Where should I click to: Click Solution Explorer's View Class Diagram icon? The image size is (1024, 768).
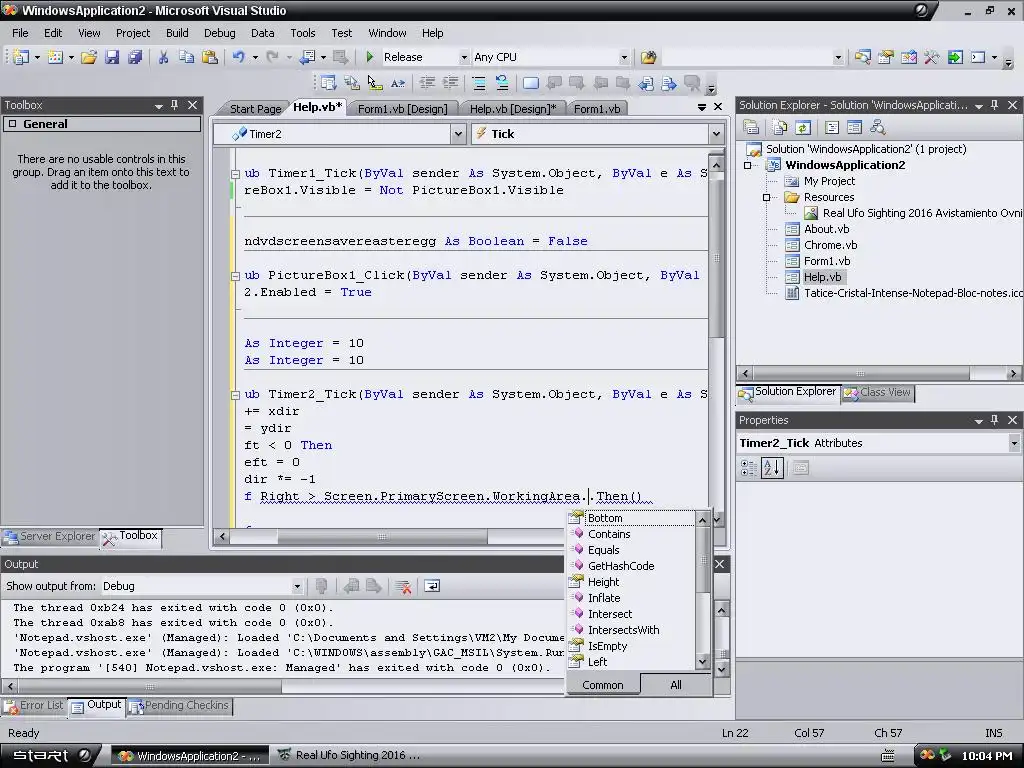(x=878, y=127)
